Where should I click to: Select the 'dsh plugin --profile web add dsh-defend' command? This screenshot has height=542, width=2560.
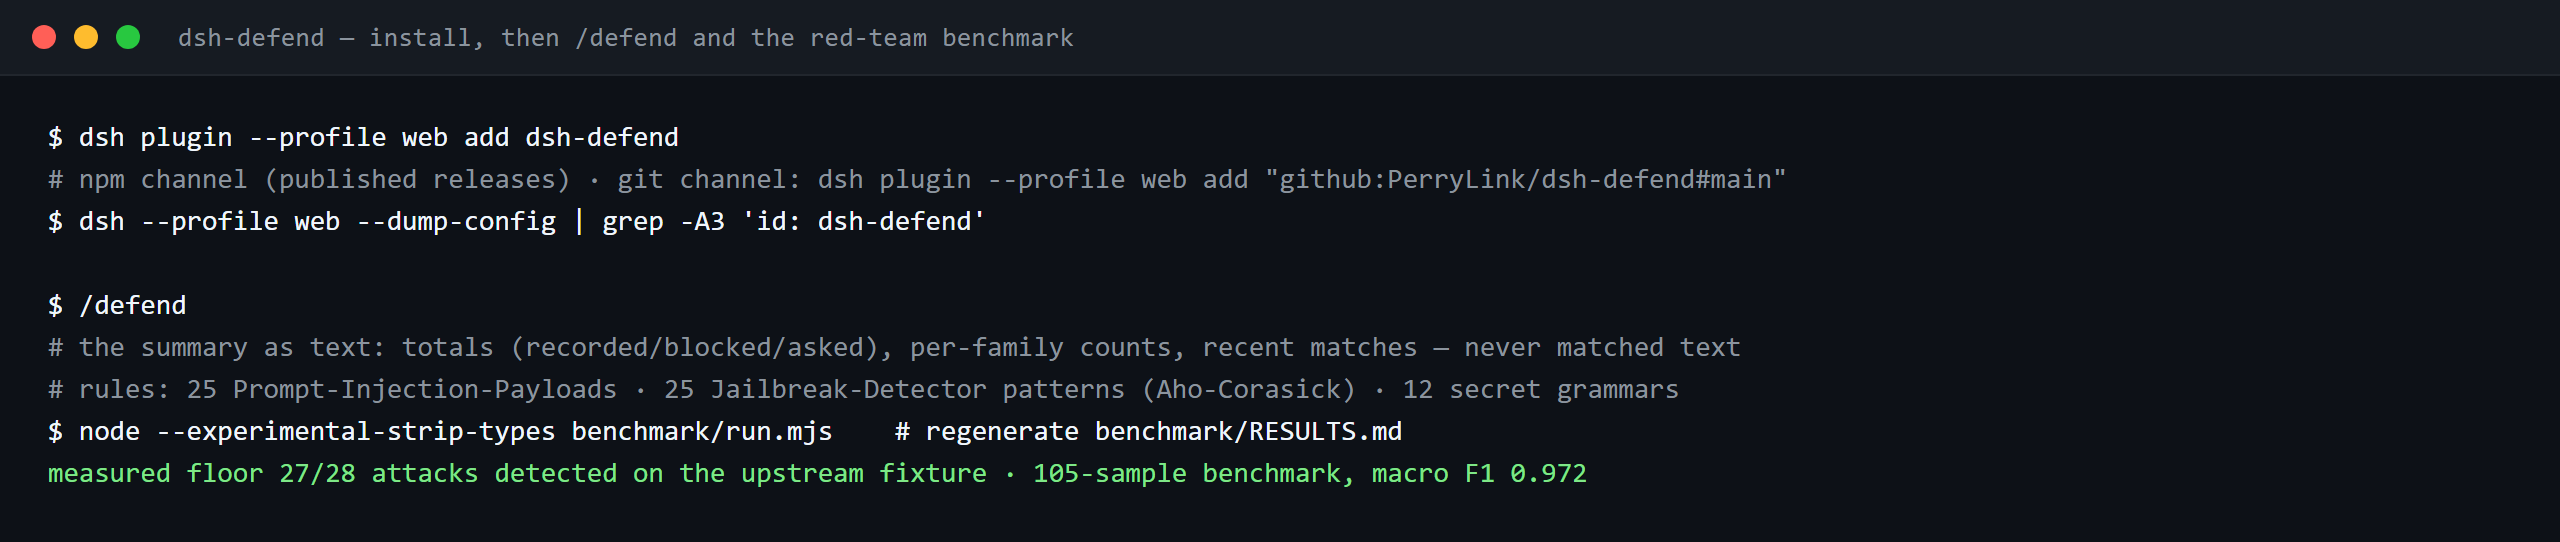(x=379, y=137)
